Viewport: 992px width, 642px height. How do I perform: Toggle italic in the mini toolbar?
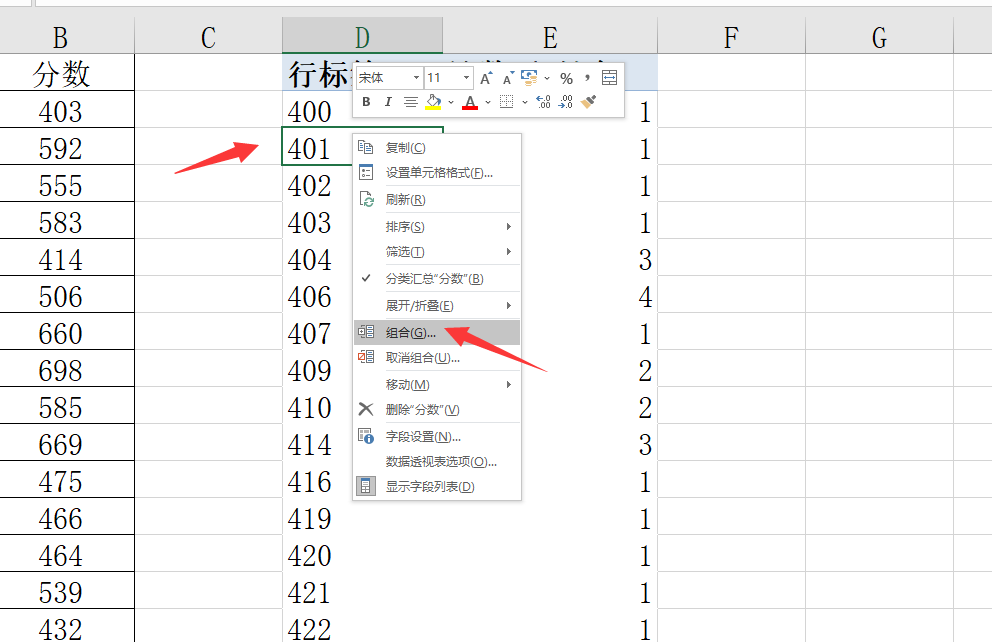pyautogui.click(x=388, y=102)
